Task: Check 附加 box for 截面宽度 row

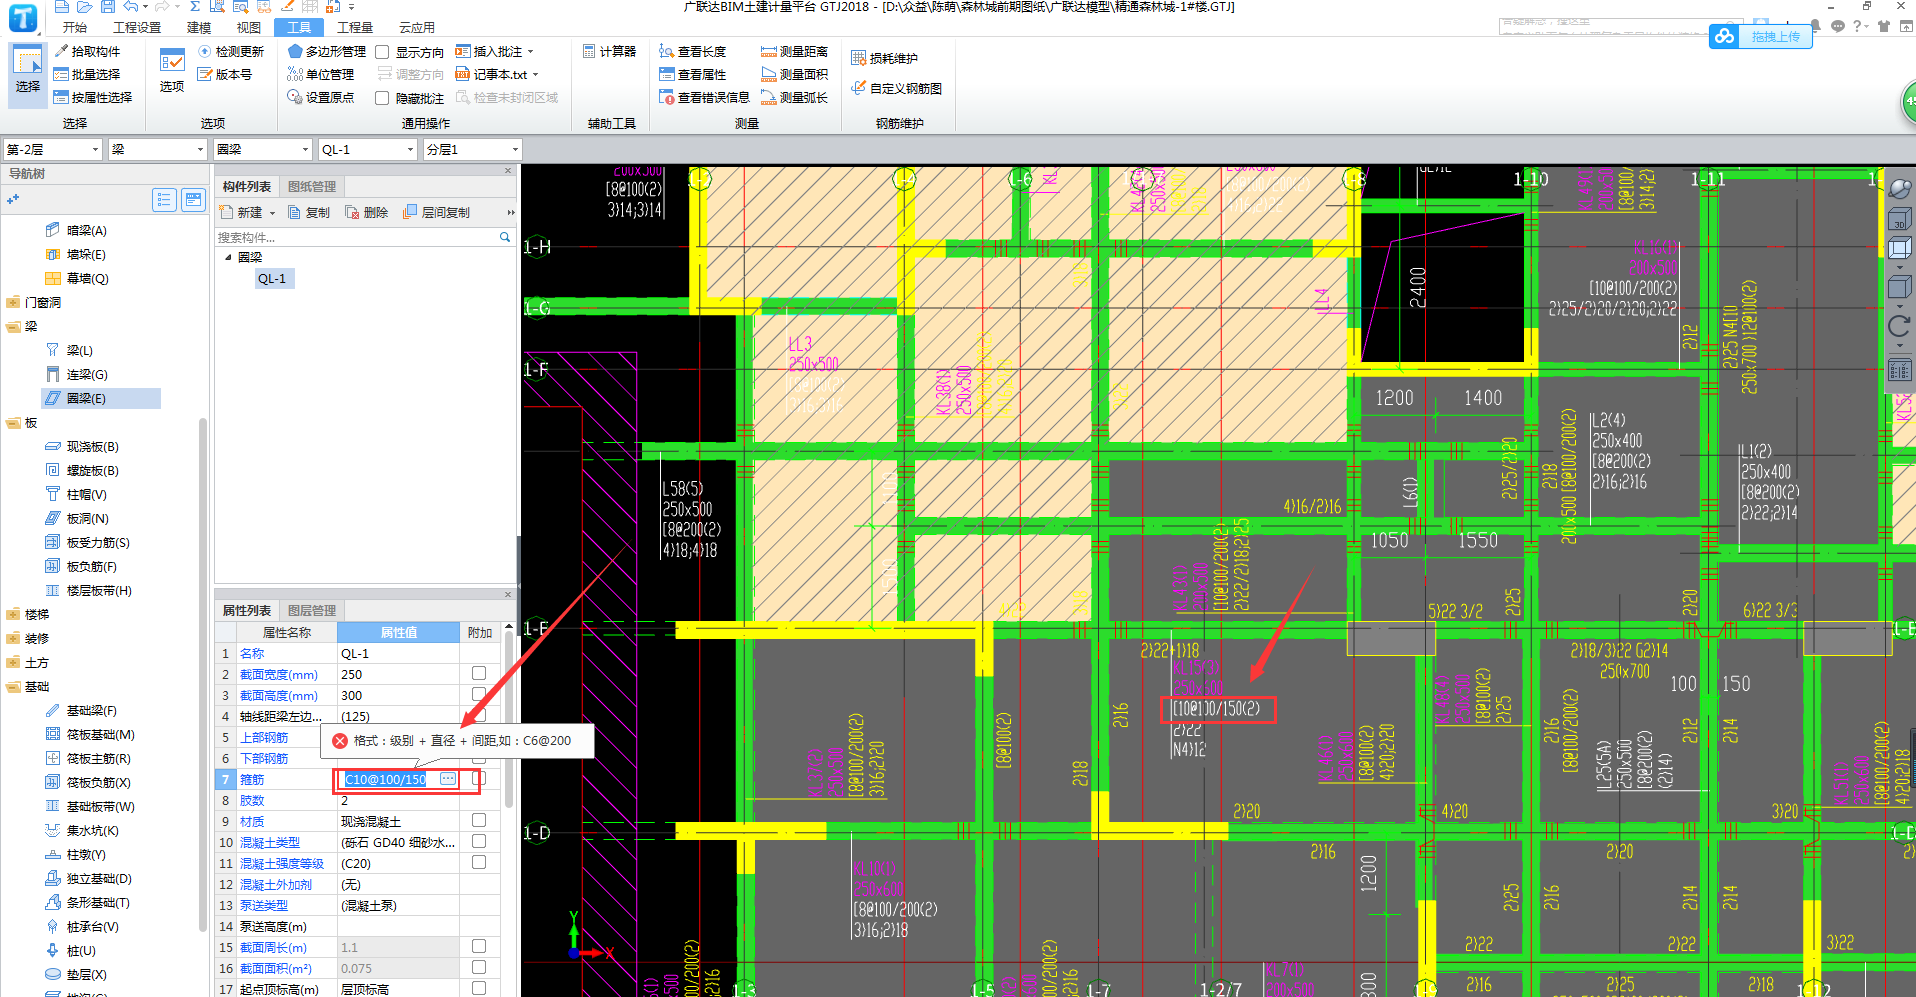Action: (x=479, y=674)
